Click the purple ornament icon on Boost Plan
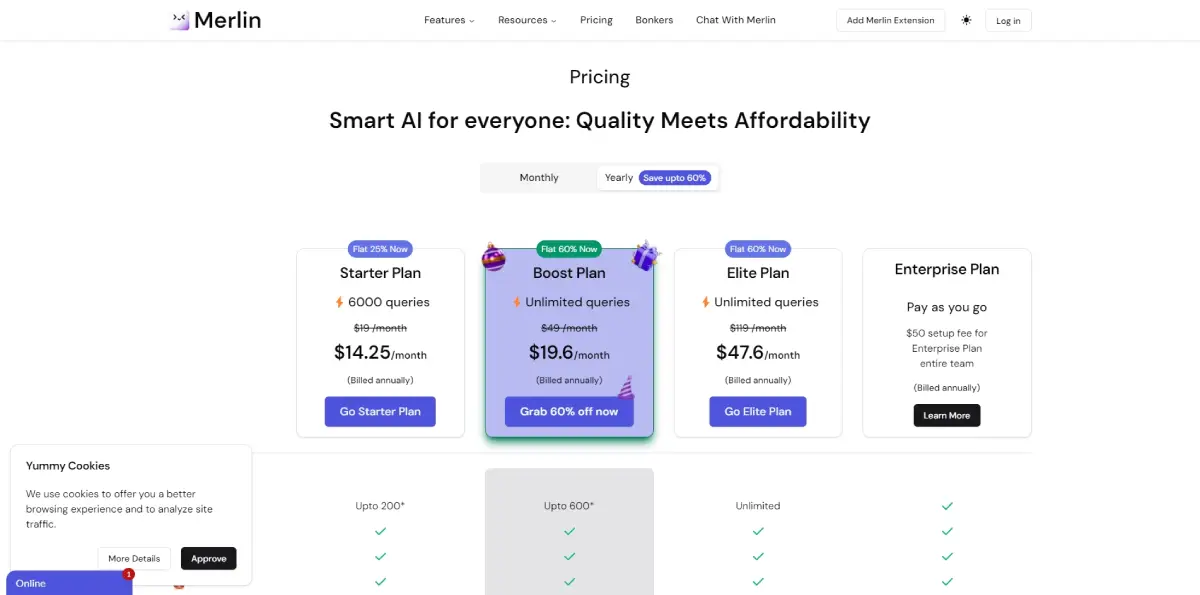Screen dimensions: 1200x595 pyautogui.click(x=494, y=257)
